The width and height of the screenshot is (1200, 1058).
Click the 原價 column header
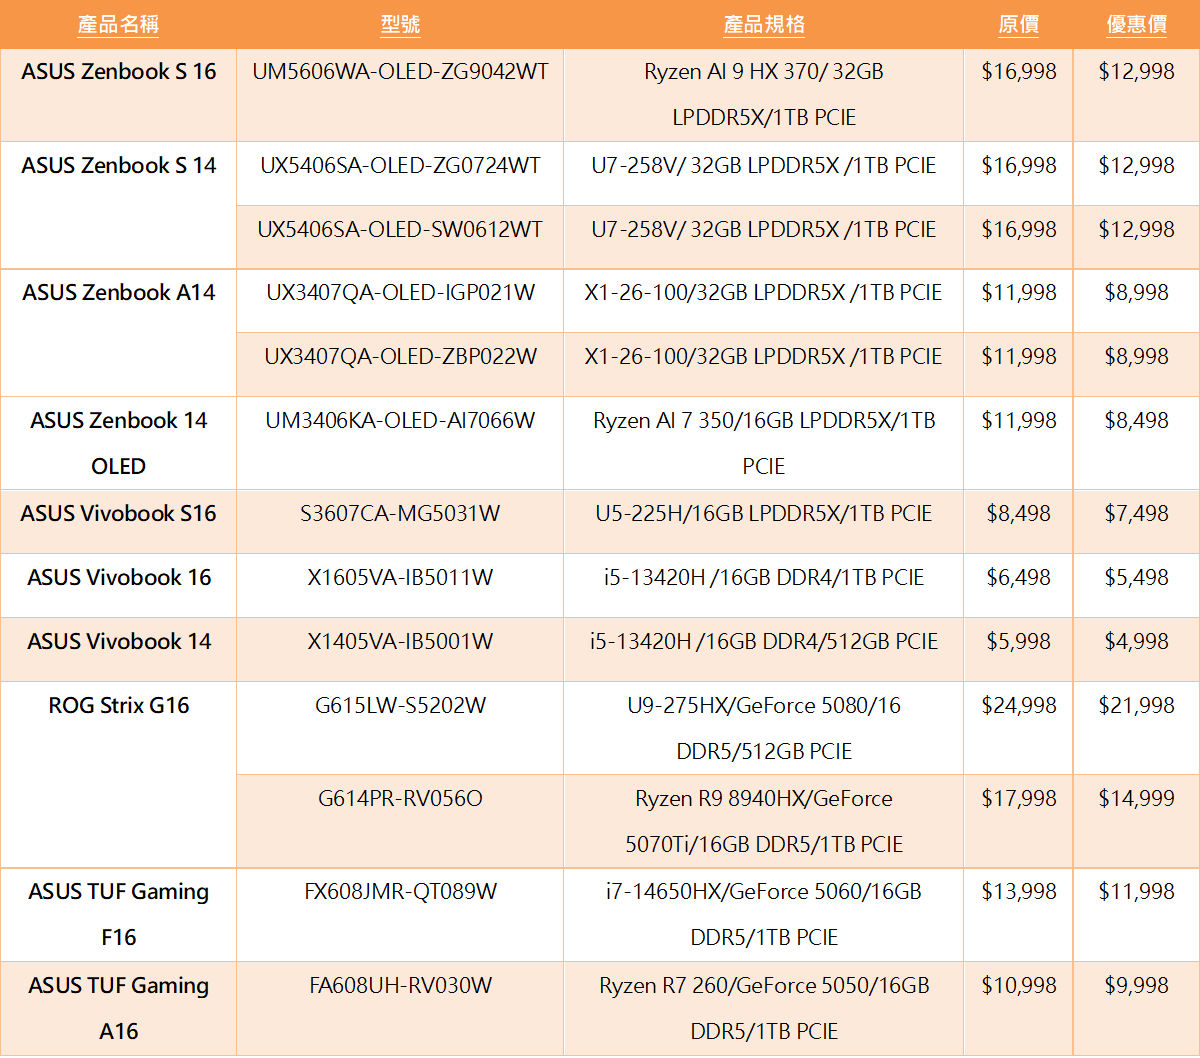(x=1018, y=25)
